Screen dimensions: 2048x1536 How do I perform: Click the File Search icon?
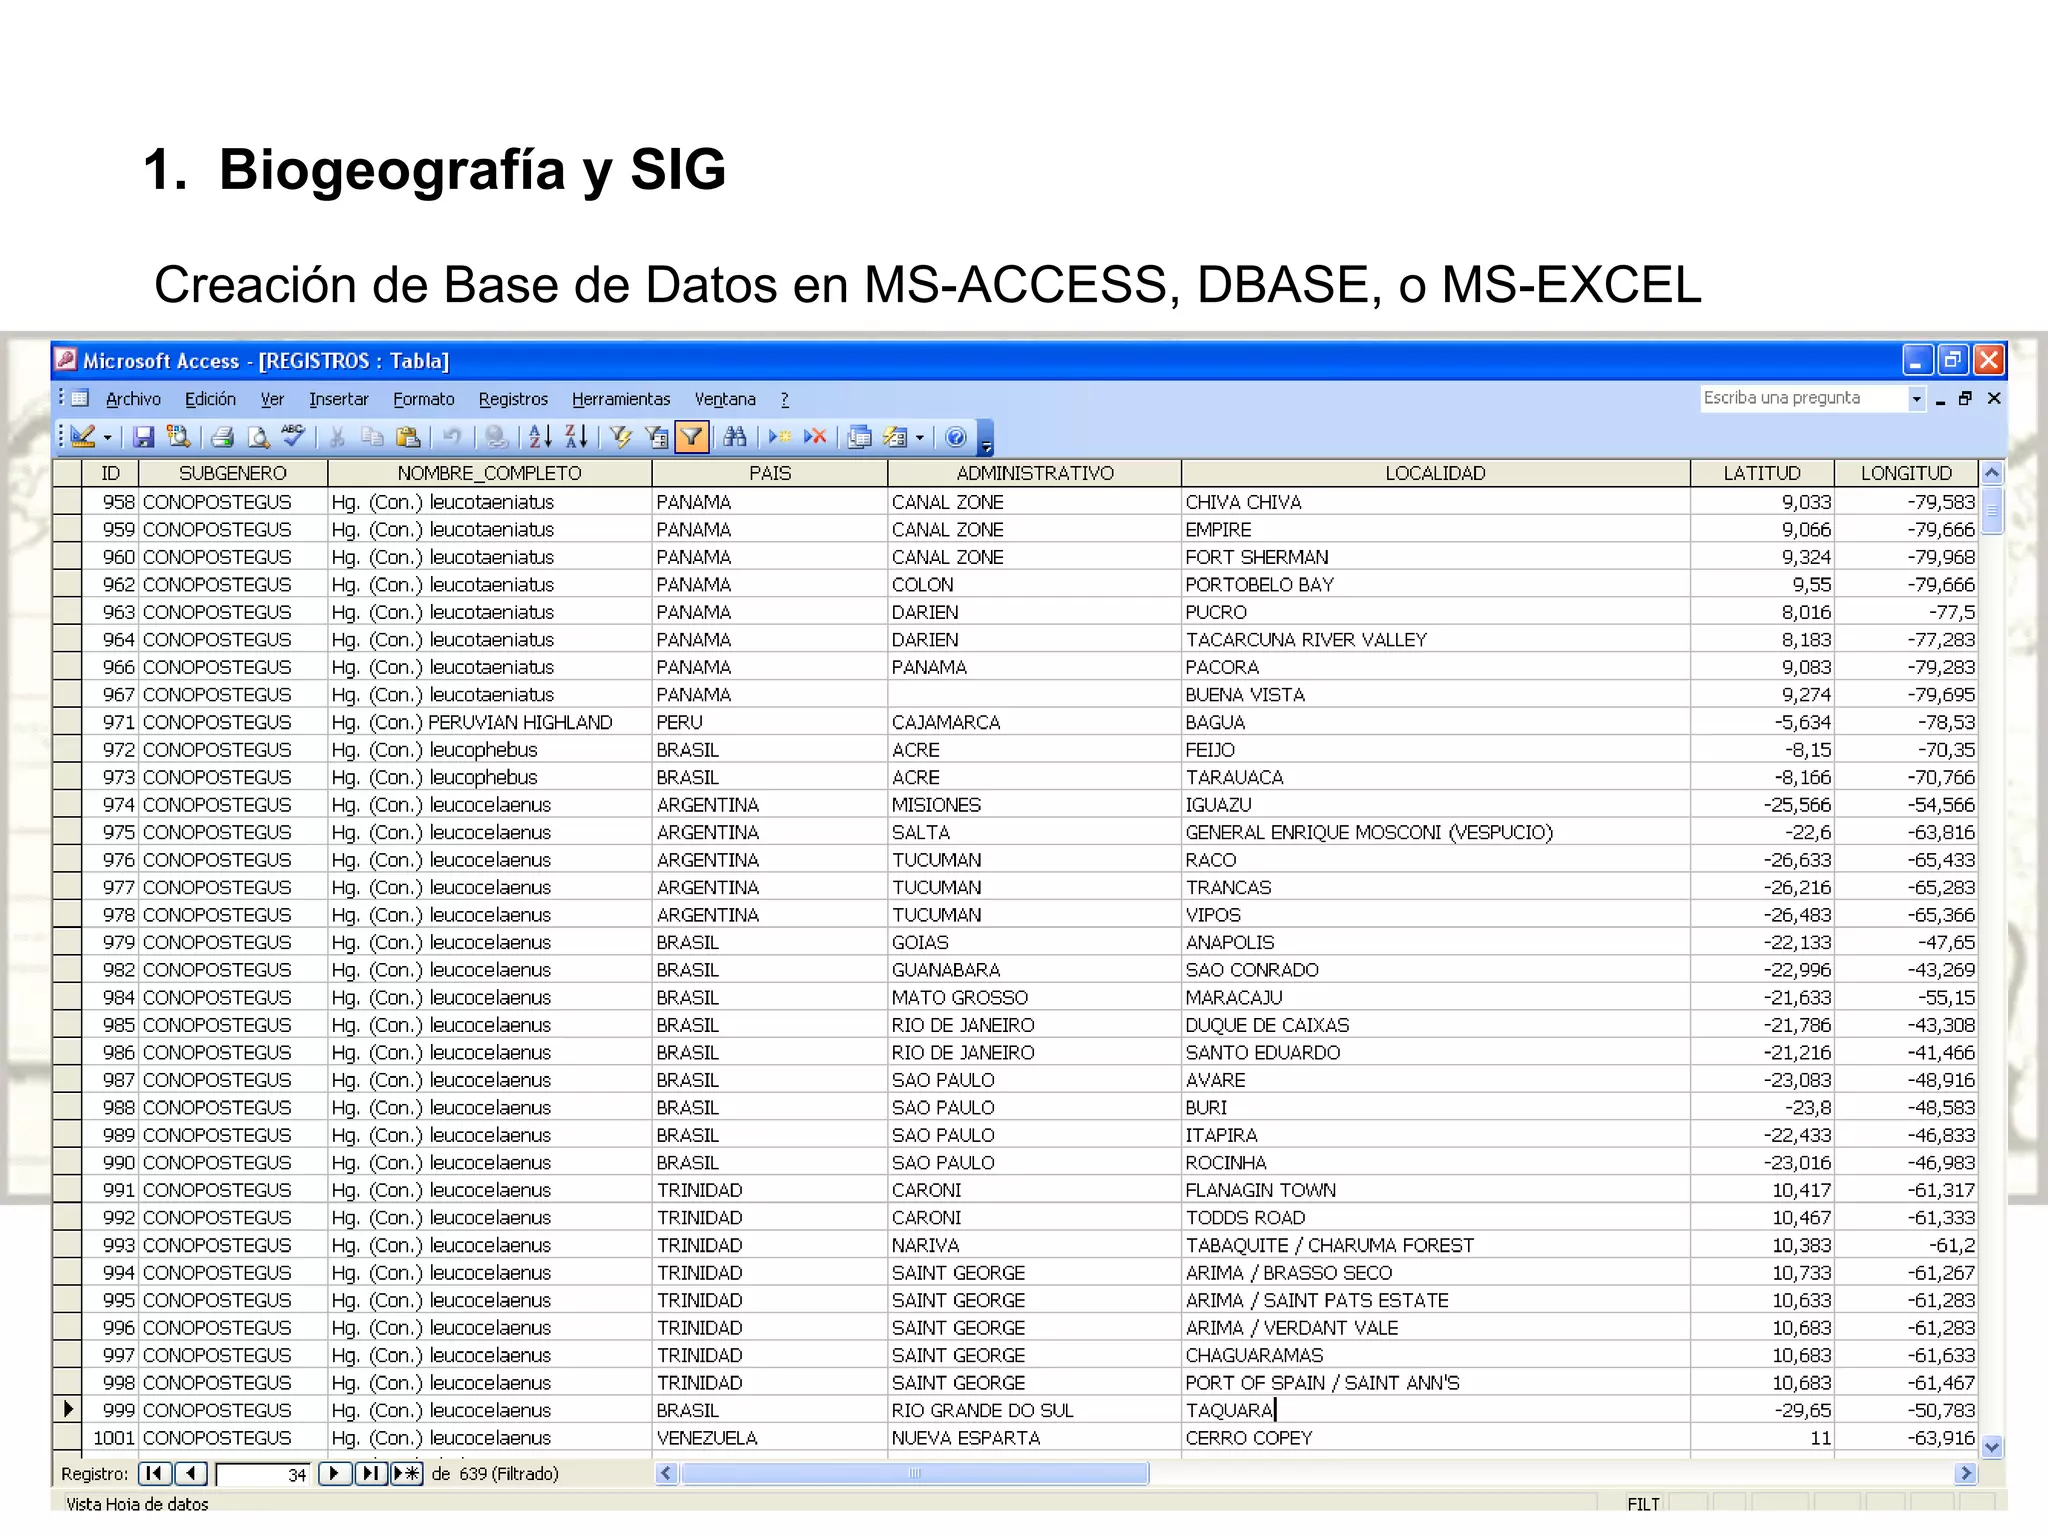click(179, 437)
